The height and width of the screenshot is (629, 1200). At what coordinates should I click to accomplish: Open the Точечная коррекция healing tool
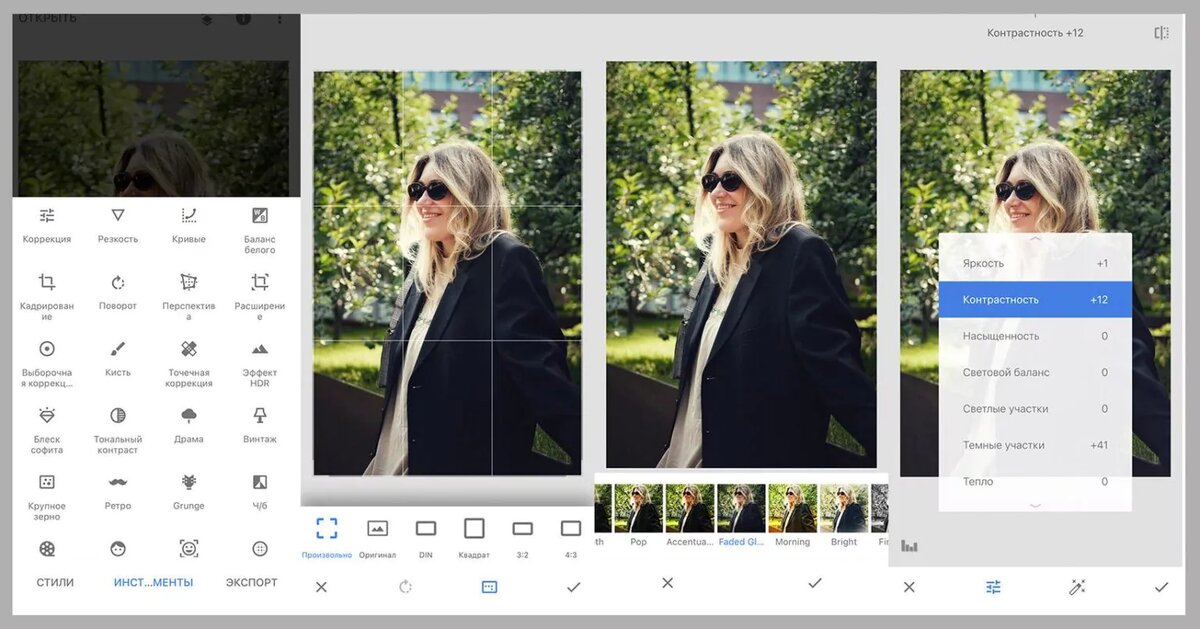click(x=189, y=364)
